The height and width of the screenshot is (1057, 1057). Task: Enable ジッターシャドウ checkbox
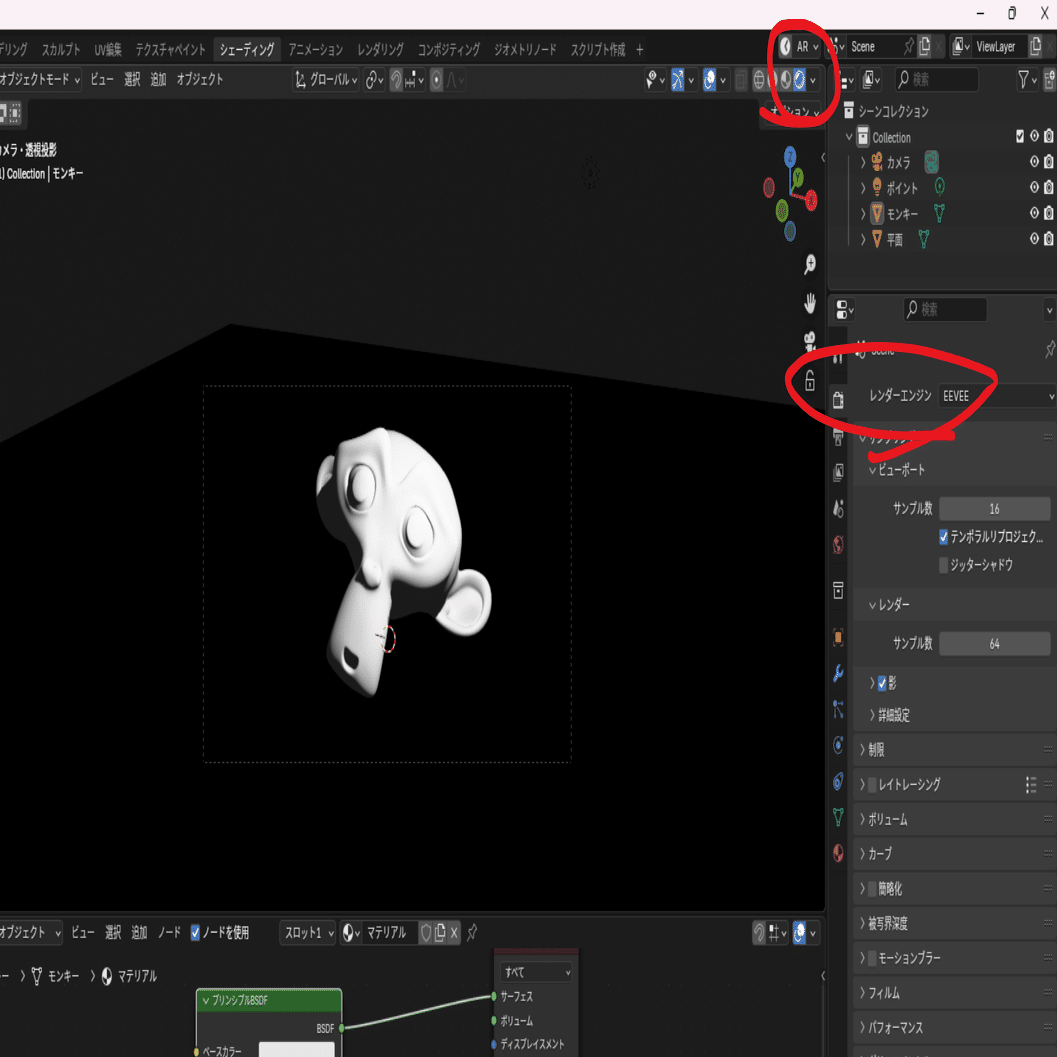(944, 565)
